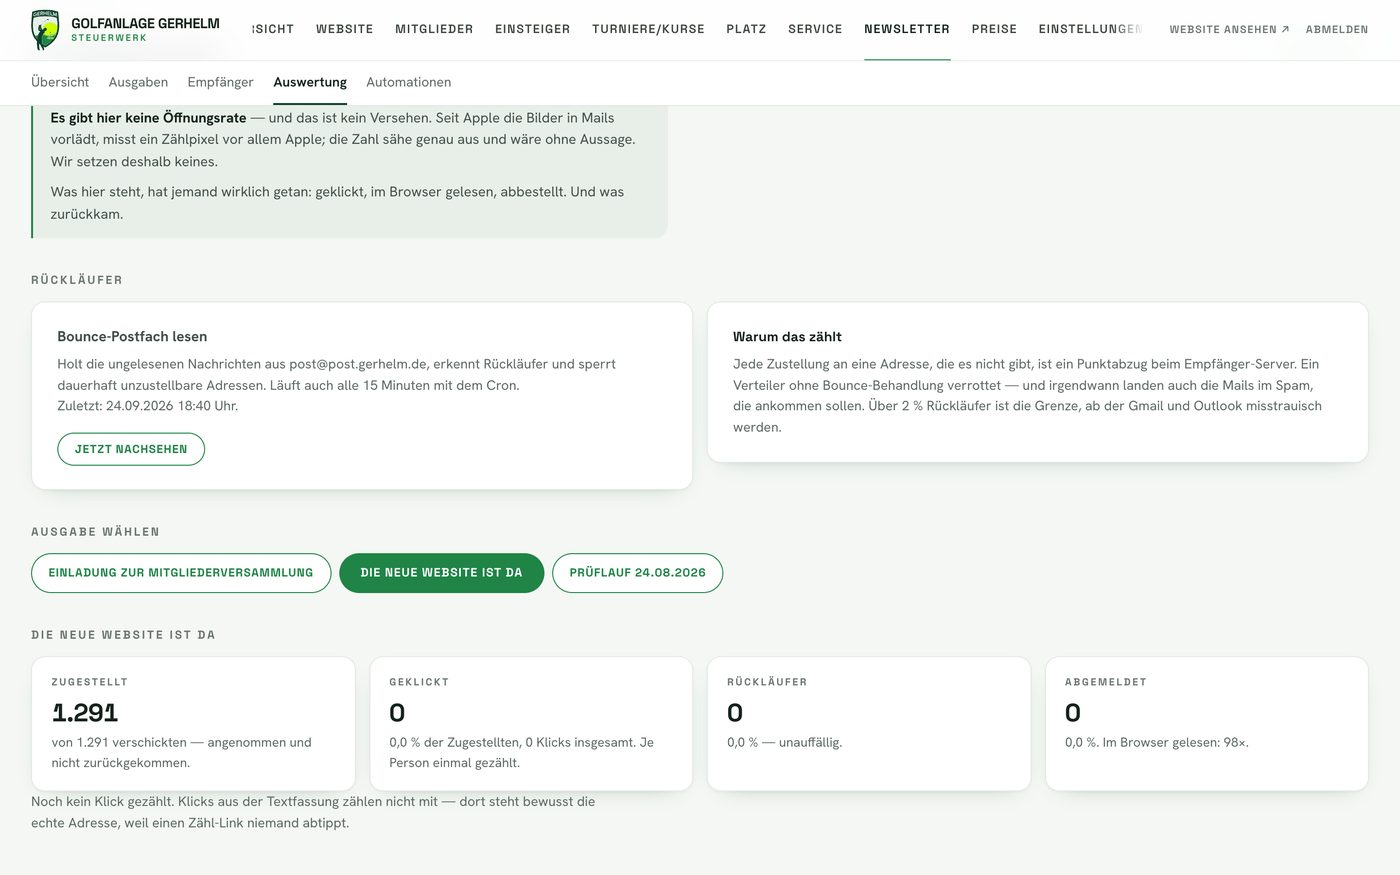Select the Newsletter menu item

pyautogui.click(x=907, y=29)
